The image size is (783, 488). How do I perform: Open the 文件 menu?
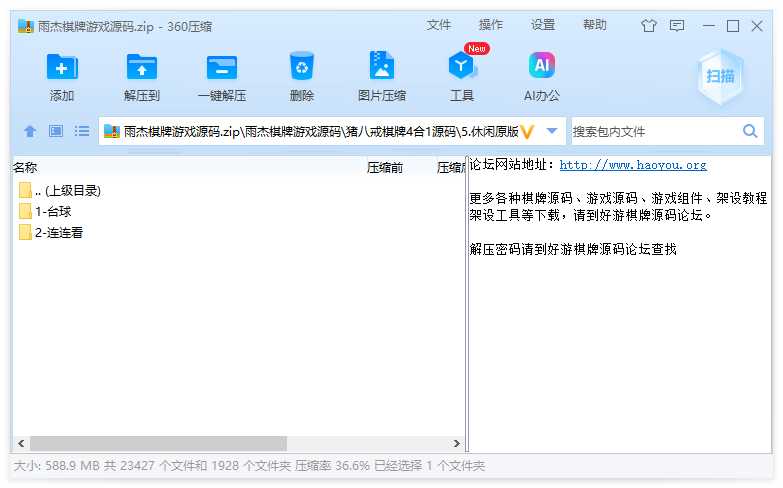tap(438, 25)
